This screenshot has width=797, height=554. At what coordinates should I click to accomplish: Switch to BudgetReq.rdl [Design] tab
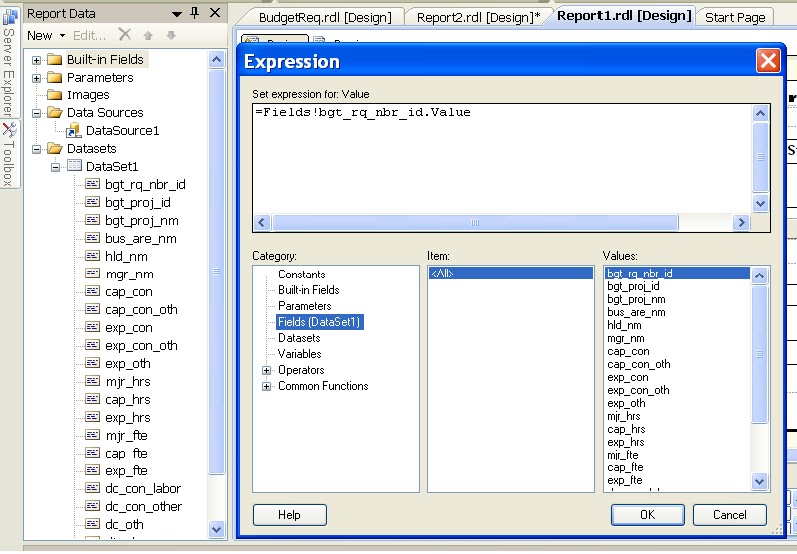pos(325,18)
